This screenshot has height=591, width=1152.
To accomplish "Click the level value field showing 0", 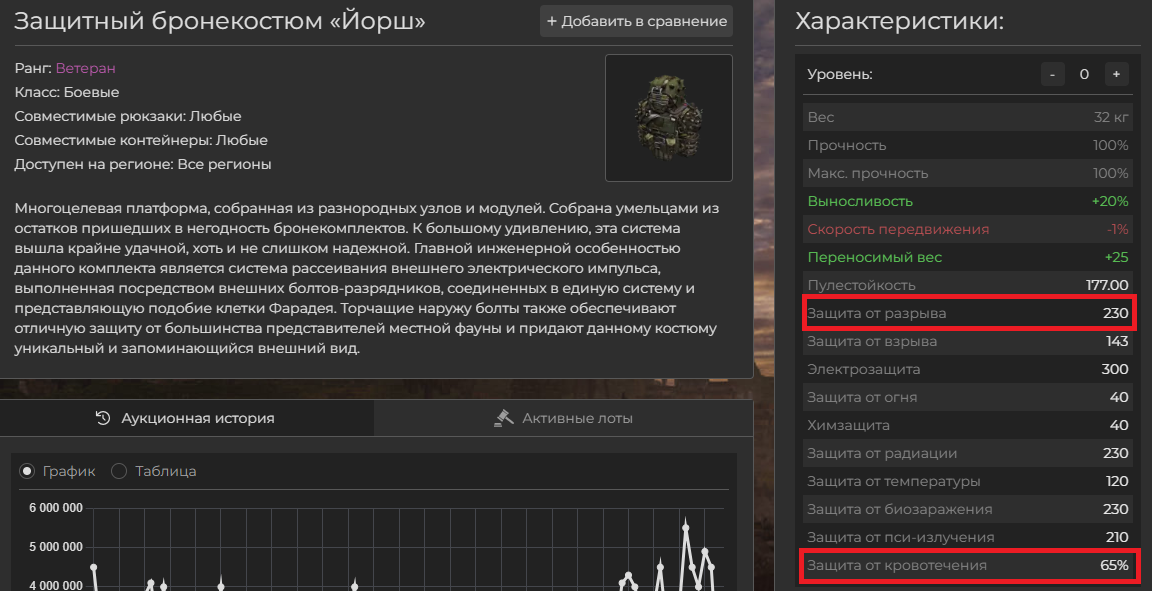I will click(1084, 74).
